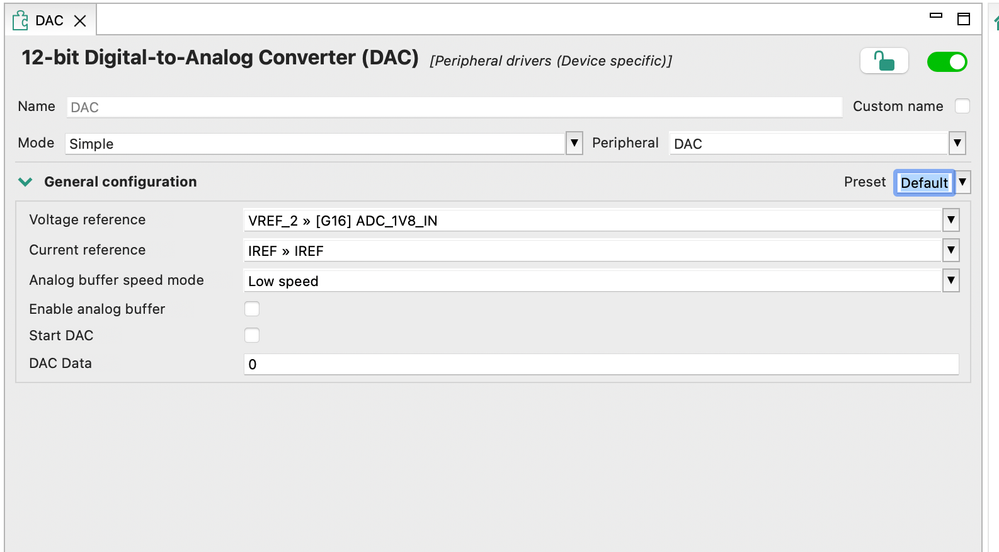The height and width of the screenshot is (552, 999).
Task: Click the DAC Data input field
Action: pyautogui.click(x=600, y=364)
